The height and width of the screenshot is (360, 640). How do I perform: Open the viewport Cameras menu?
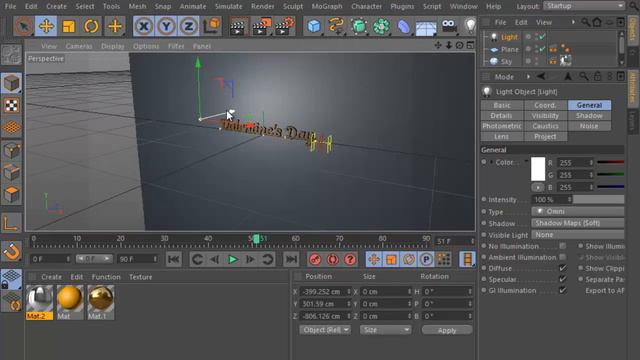point(79,46)
